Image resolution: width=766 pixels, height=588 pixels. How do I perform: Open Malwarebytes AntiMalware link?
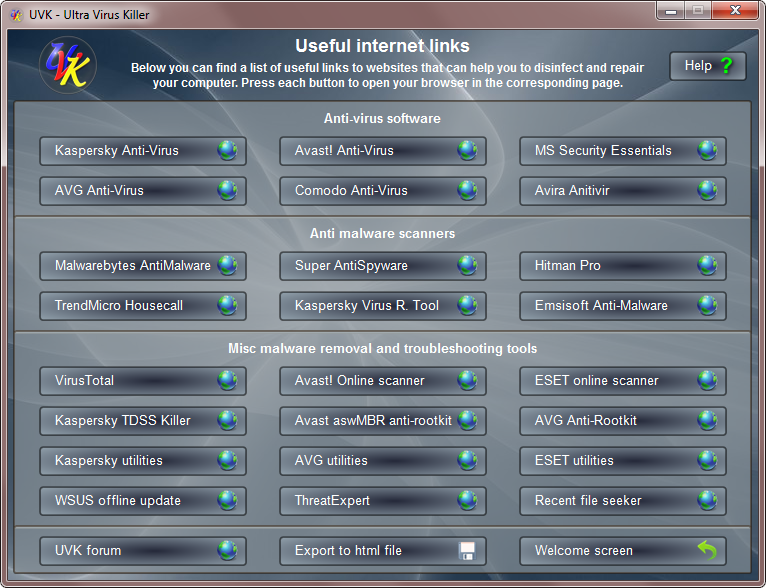(143, 266)
